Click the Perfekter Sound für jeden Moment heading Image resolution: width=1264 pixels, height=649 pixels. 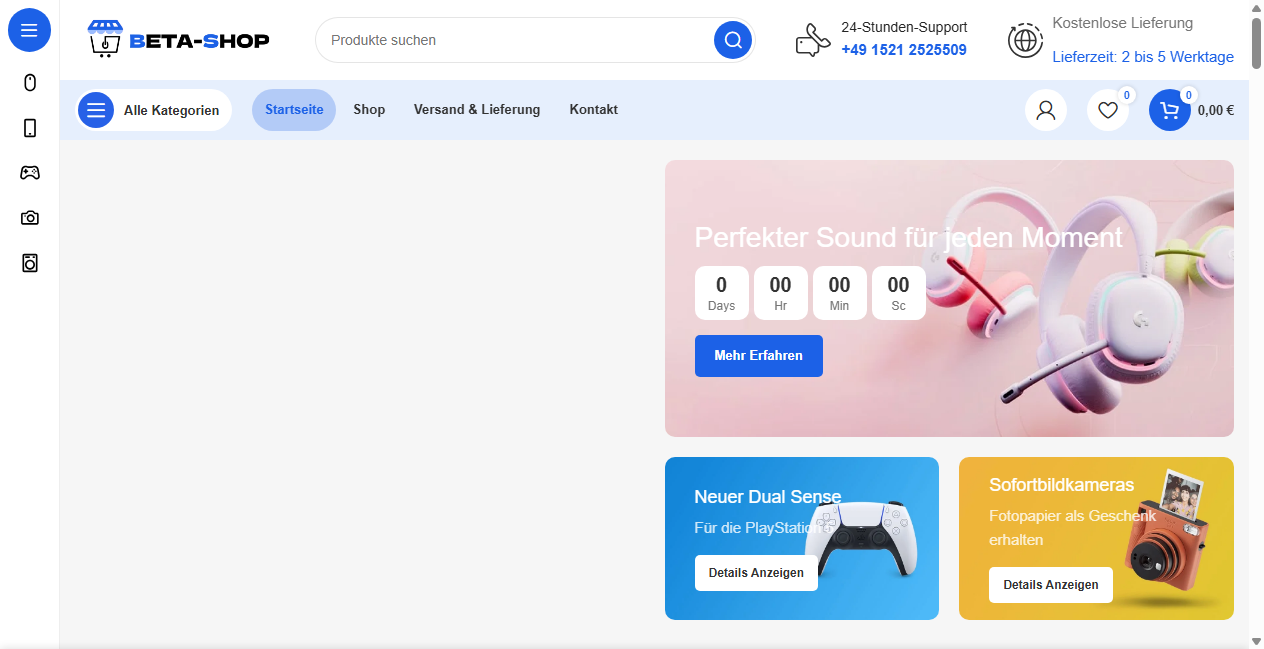(x=909, y=238)
